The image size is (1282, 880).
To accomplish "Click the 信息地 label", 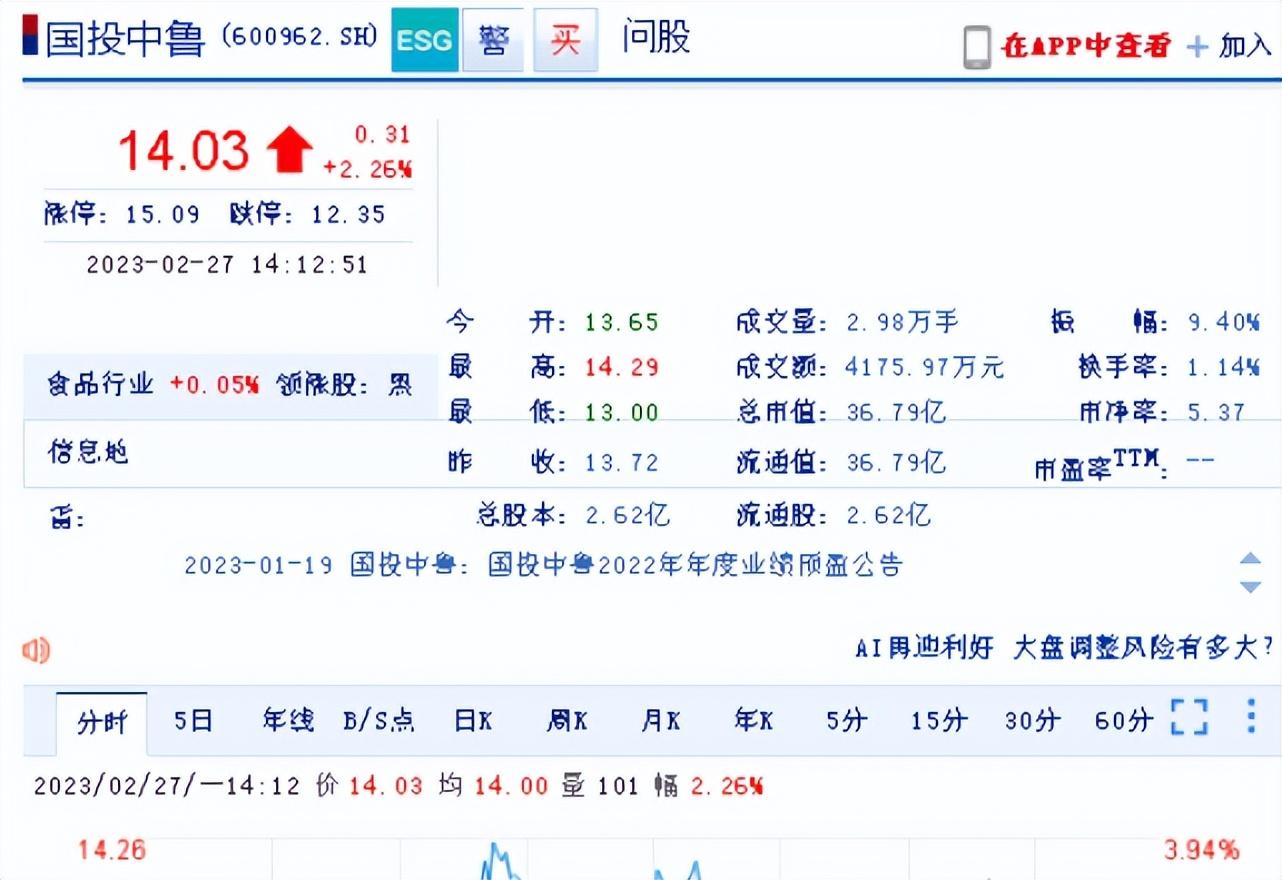I will [88, 452].
